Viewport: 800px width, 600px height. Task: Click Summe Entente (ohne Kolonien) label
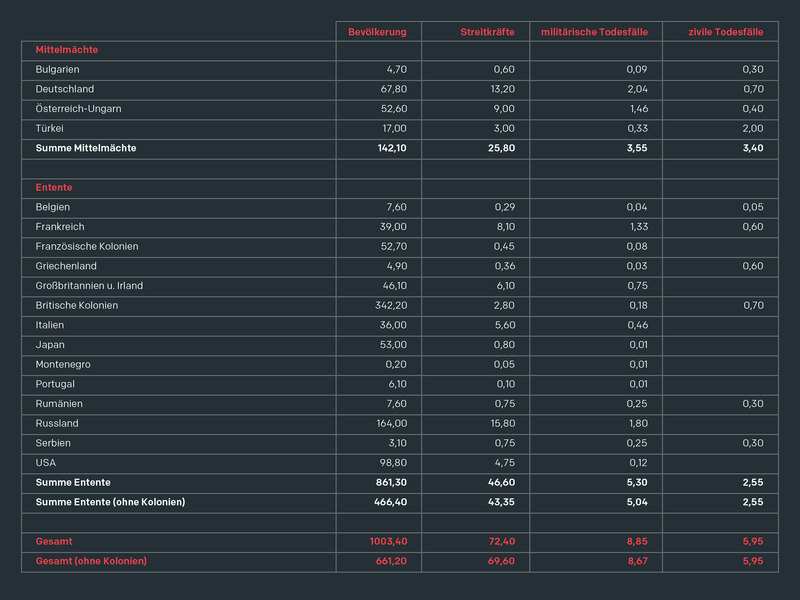pyautogui.click(x=110, y=502)
